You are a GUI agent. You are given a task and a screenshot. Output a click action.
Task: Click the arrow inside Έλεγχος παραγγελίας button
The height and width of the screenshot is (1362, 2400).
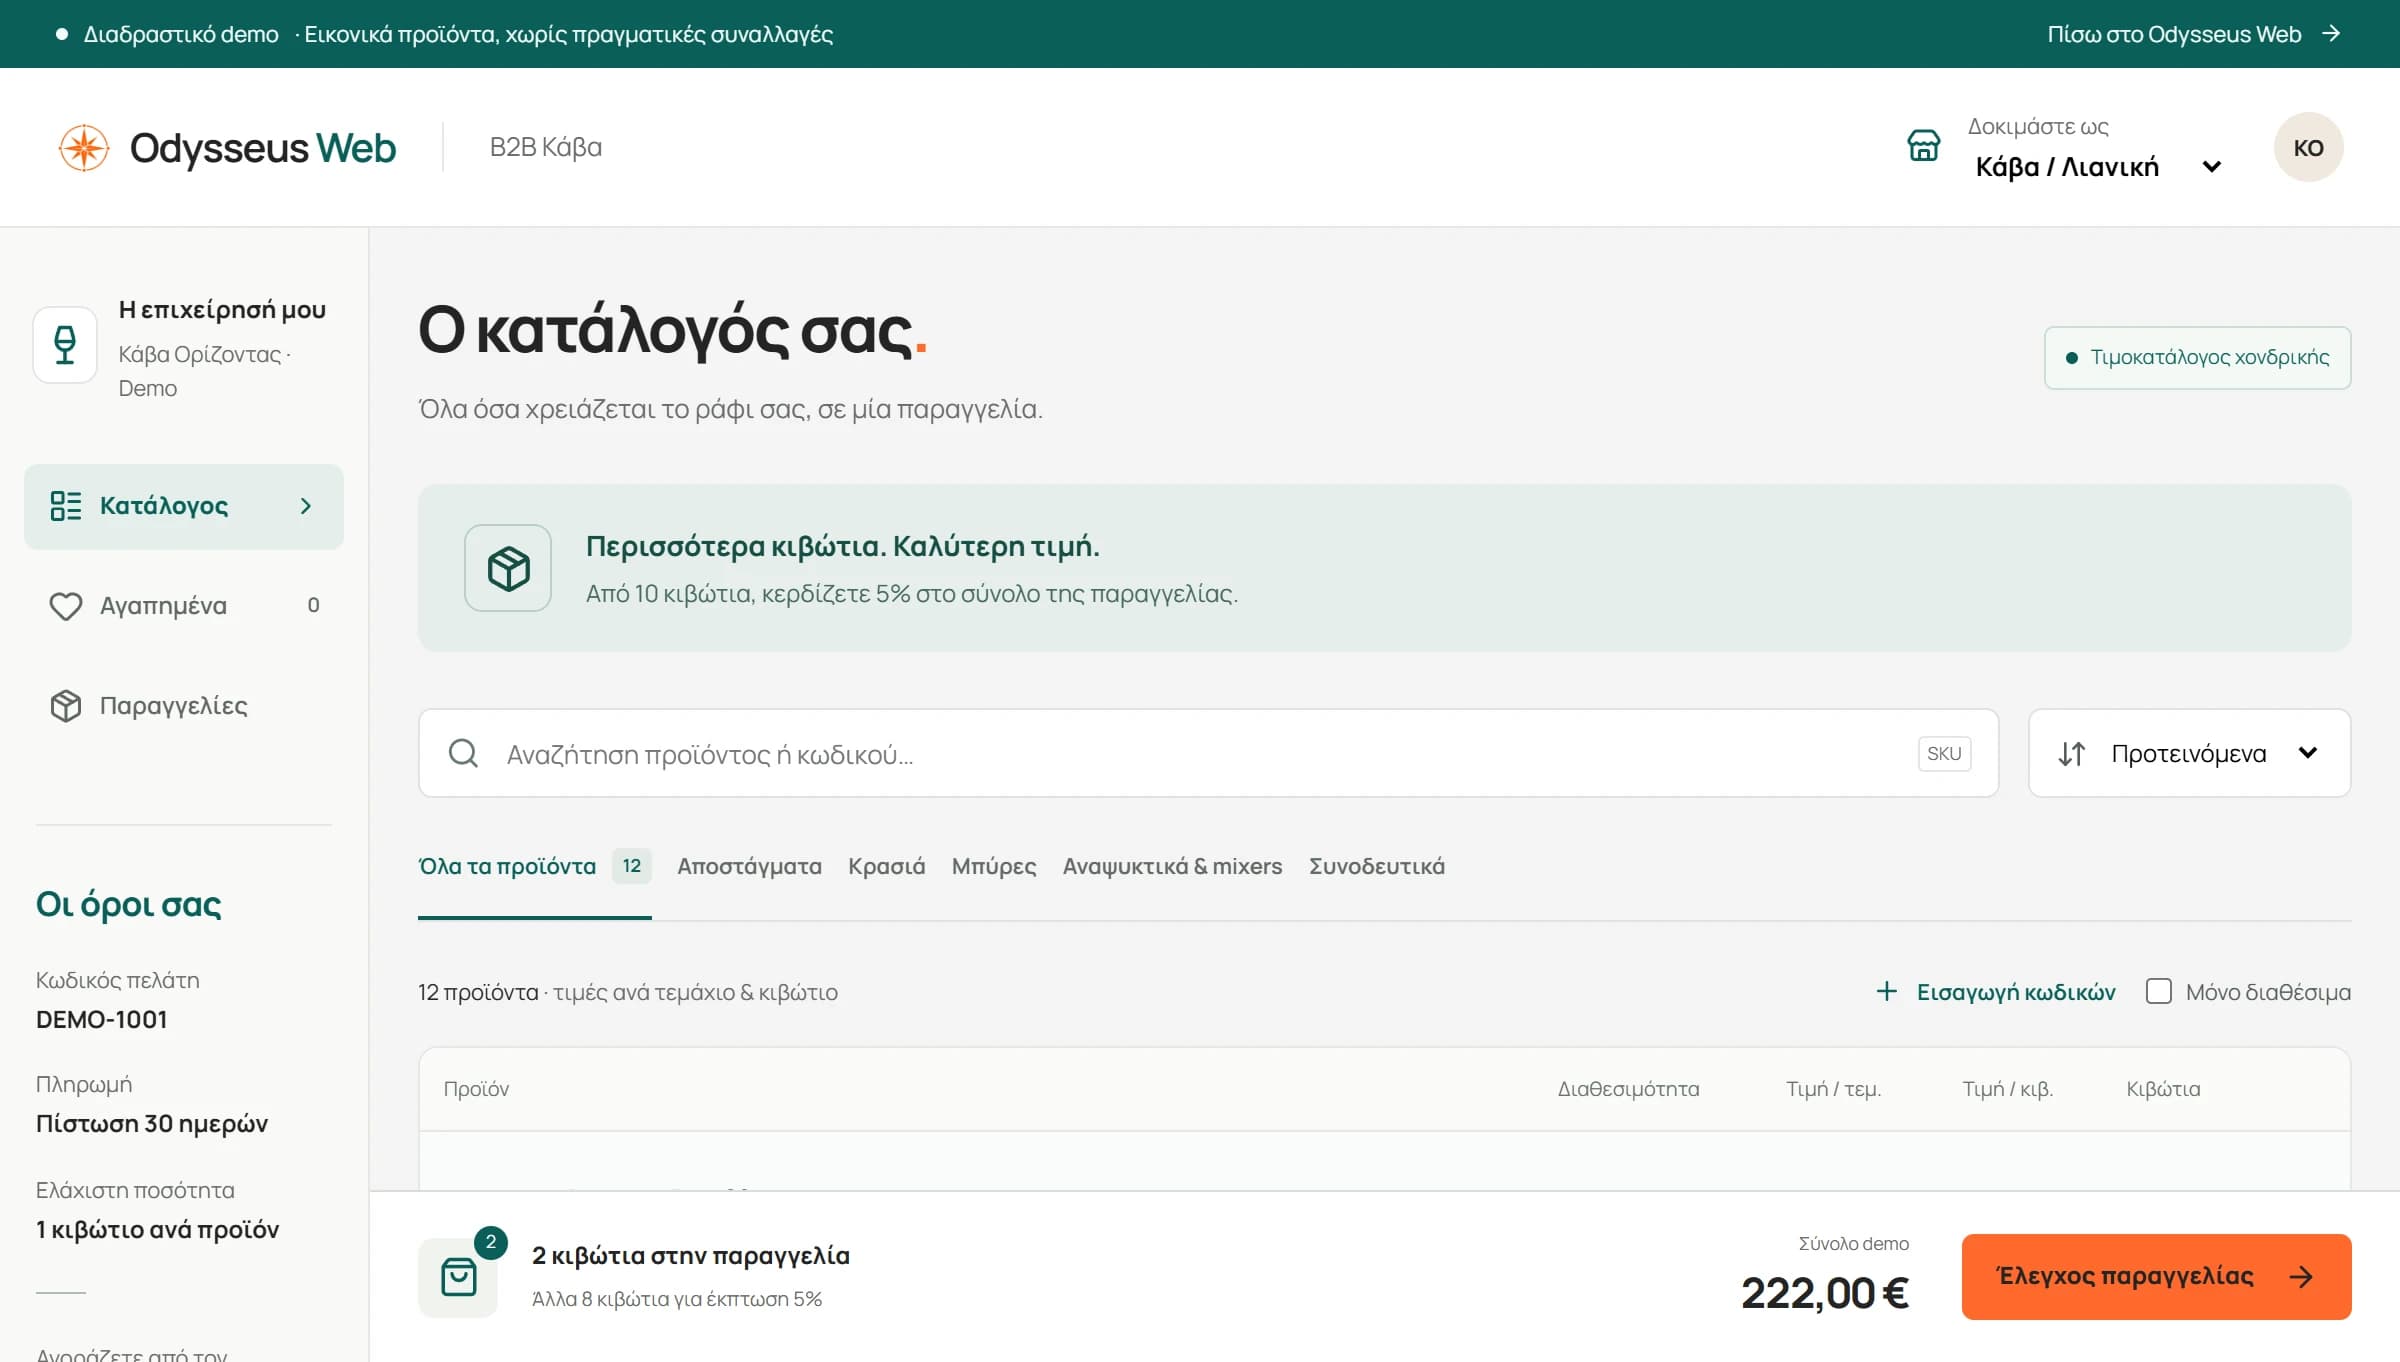pos(2301,1277)
